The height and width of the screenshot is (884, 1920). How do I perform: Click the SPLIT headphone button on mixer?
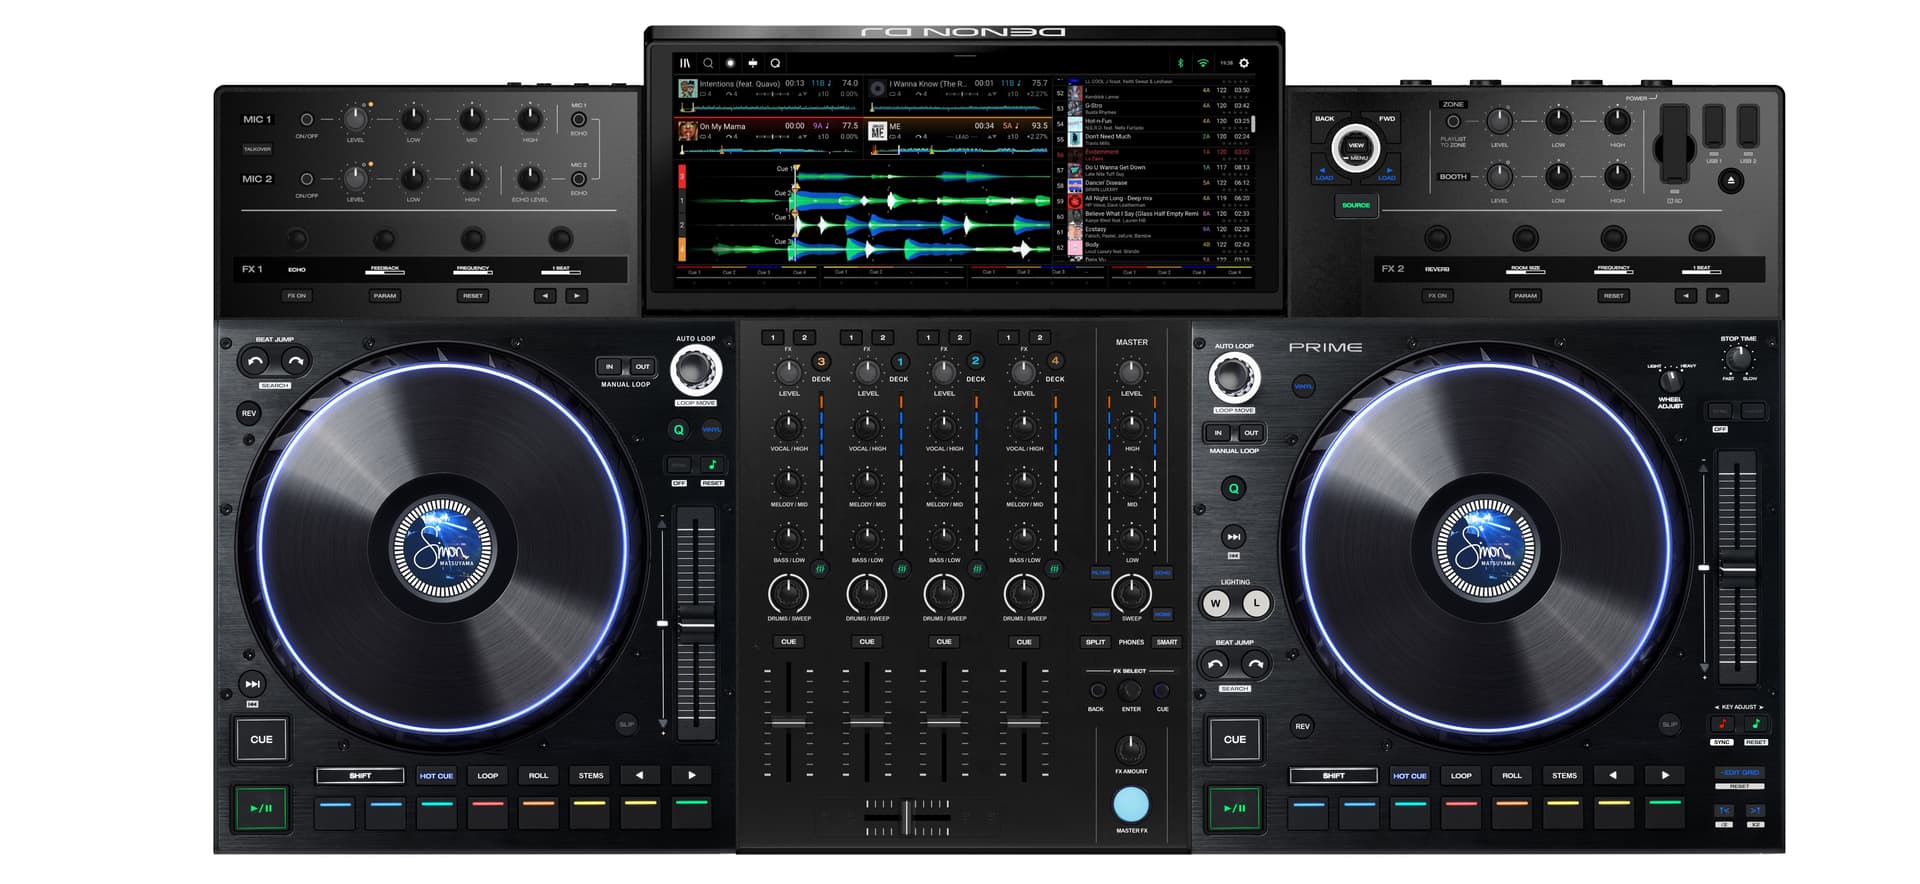pyautogui.click(x=1095, y=642)
